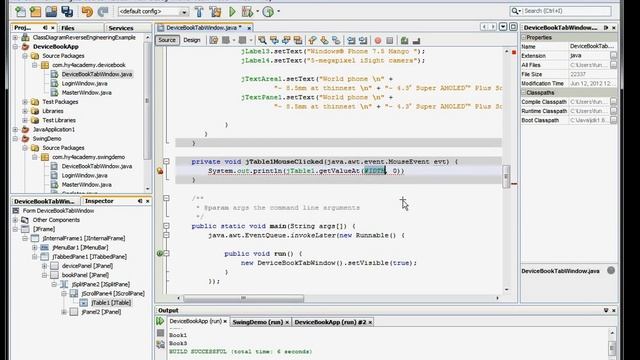Switch to the Files tab
The image size is (640, 360).
pyautogui.click(x=68, y=28)
